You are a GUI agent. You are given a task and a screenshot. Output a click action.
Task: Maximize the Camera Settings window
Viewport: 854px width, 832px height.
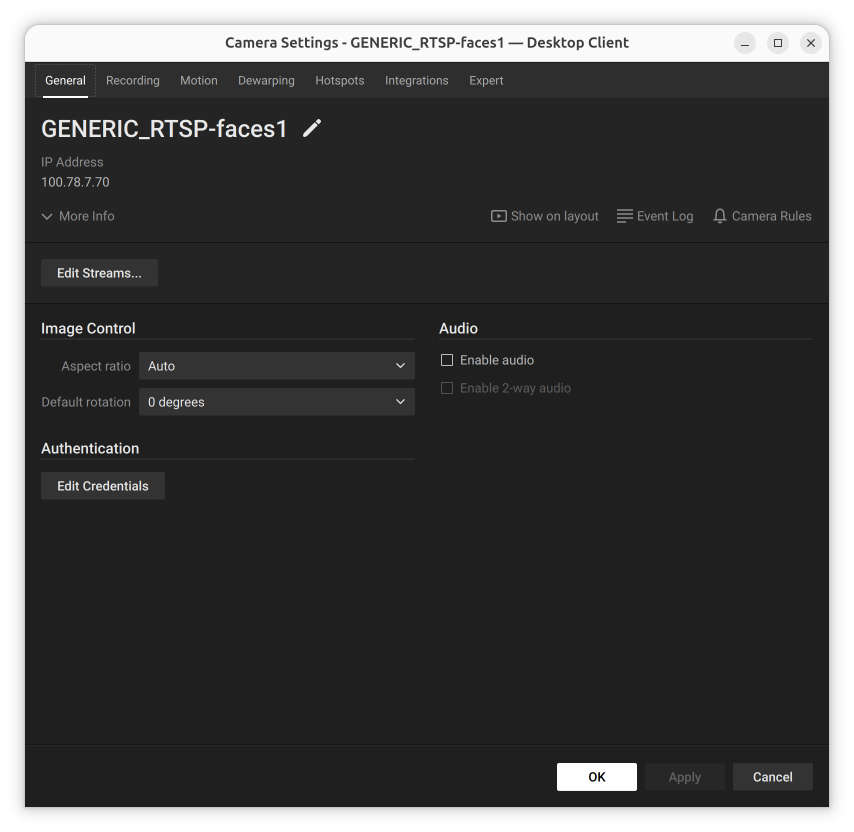coord(778,43)
